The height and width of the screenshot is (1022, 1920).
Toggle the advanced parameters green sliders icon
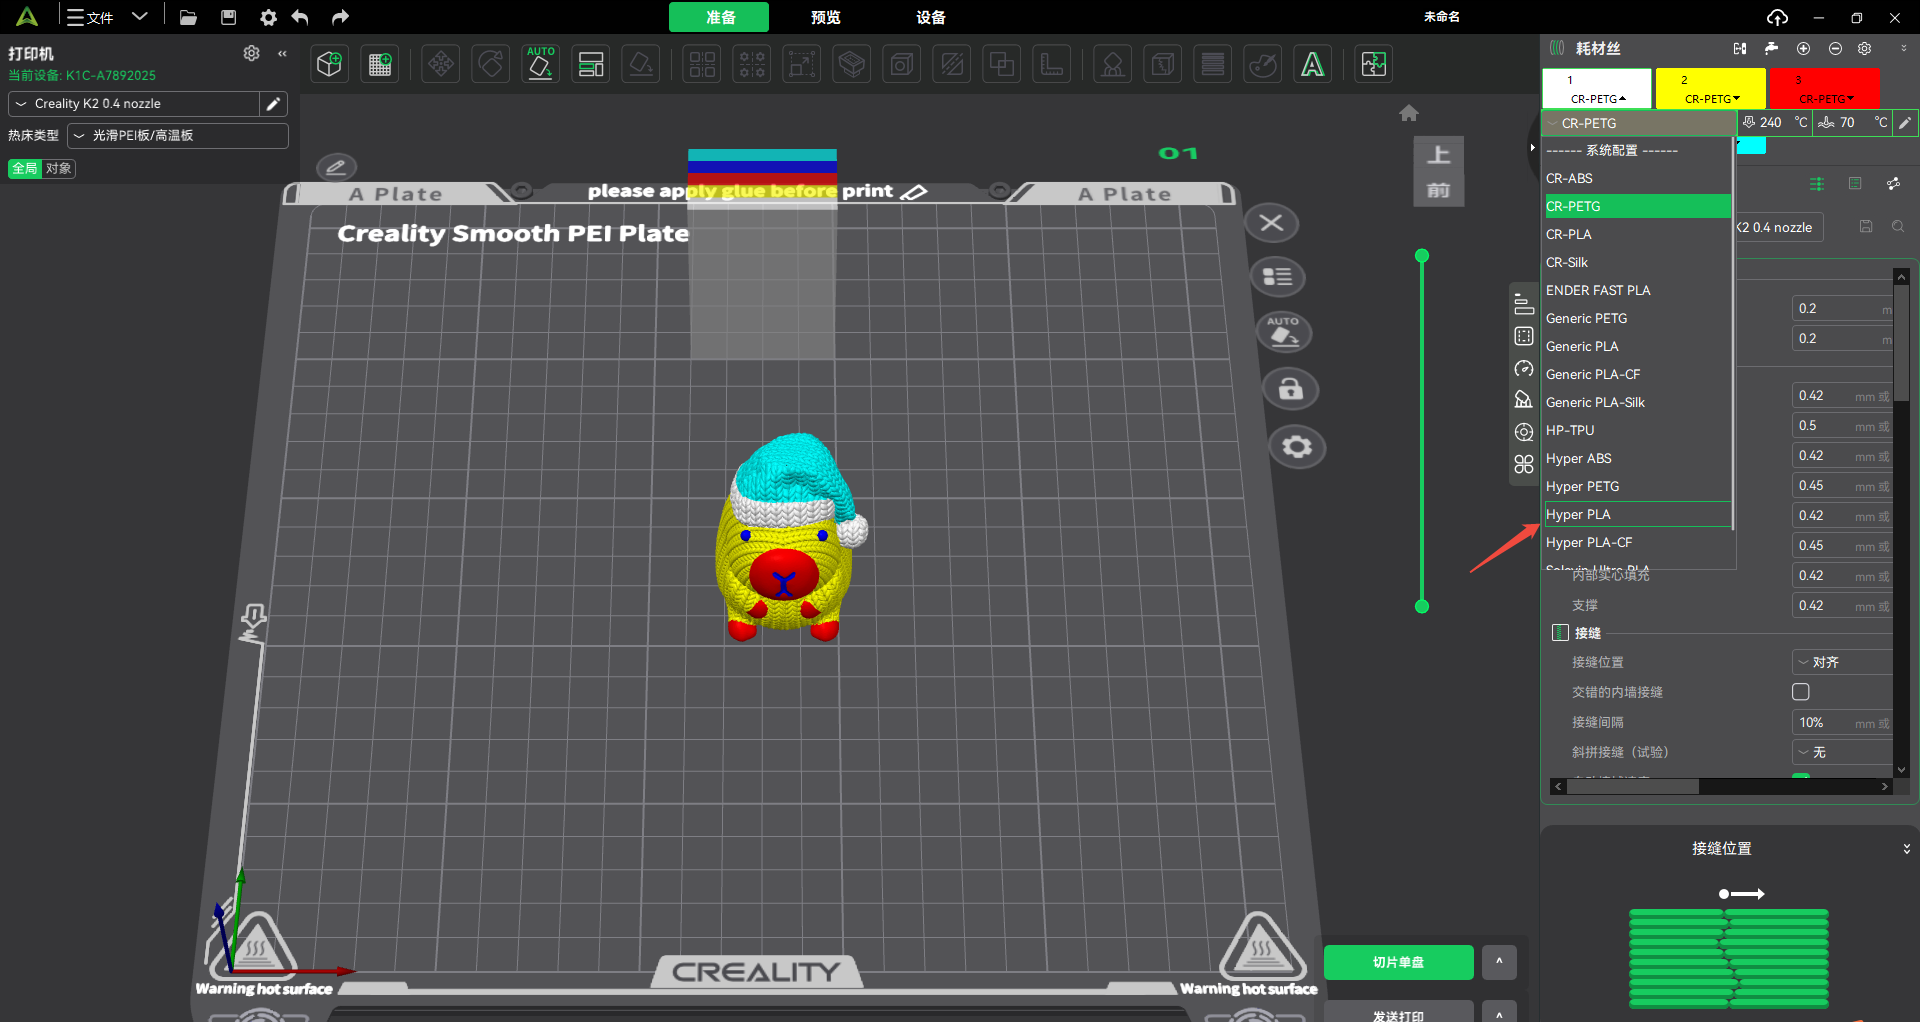pyautogui.click(x=1817, y=184)
